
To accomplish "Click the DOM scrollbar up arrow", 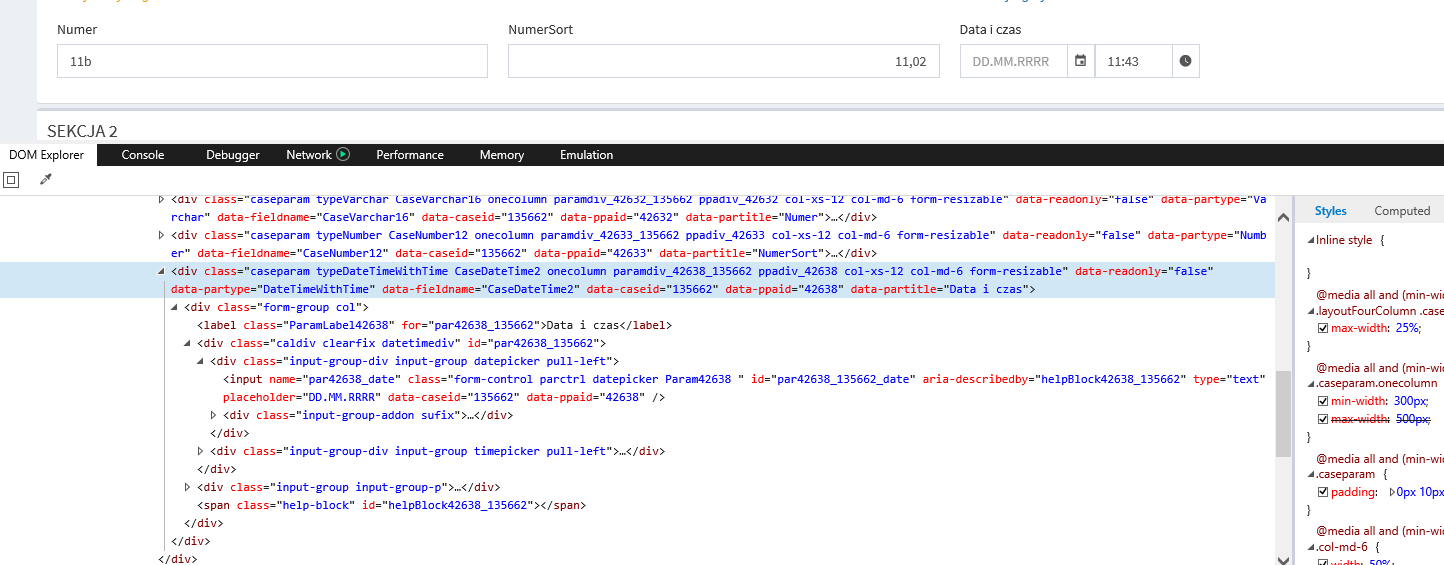I will pyautogui.click(x=1283, y=218).
